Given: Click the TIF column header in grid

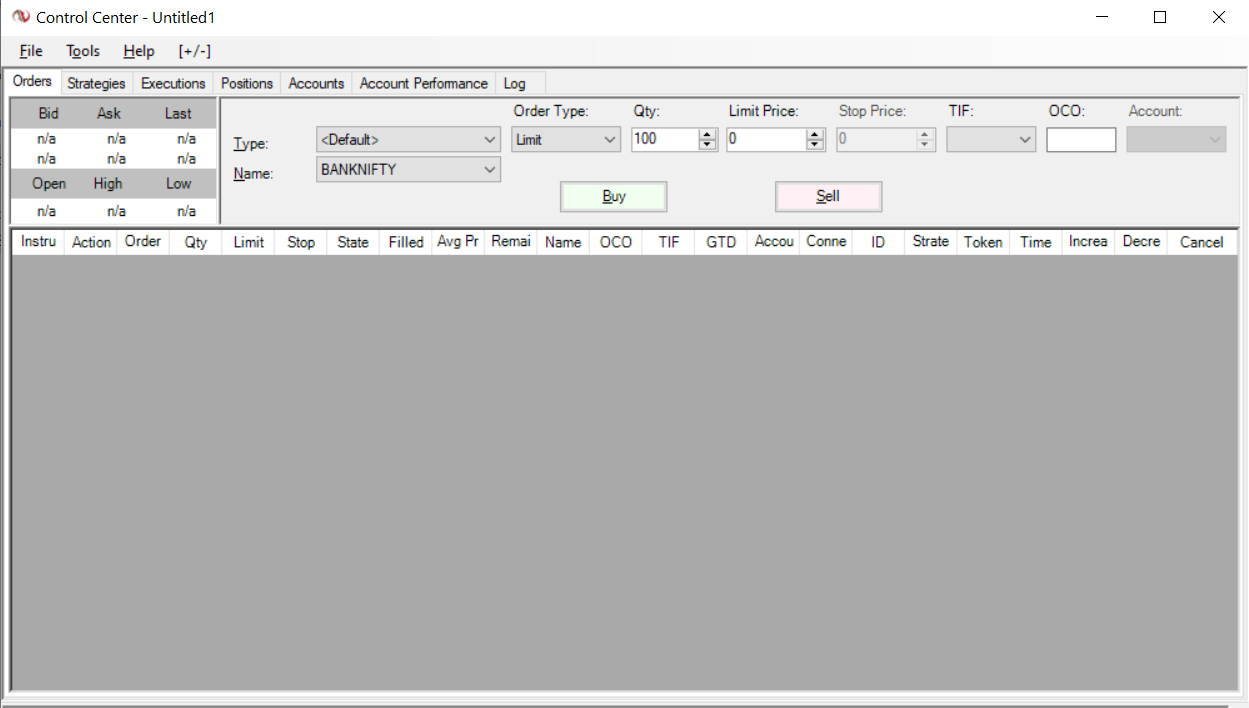Looking at the screenshot, I should coord(668,242).
